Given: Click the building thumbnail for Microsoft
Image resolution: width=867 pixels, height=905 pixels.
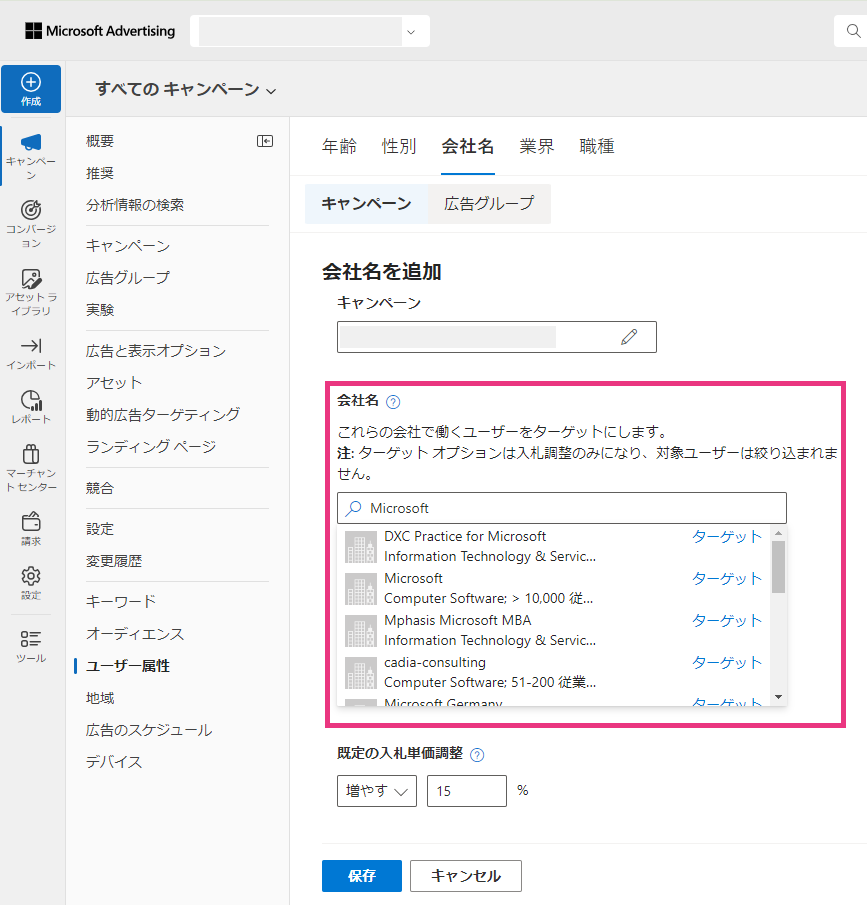Looking at the screenshot, I should click(x=361, y=589).
